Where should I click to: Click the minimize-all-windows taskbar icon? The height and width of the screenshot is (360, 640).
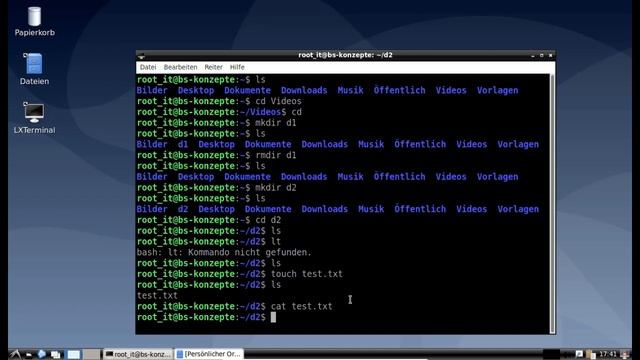[56, 354]
